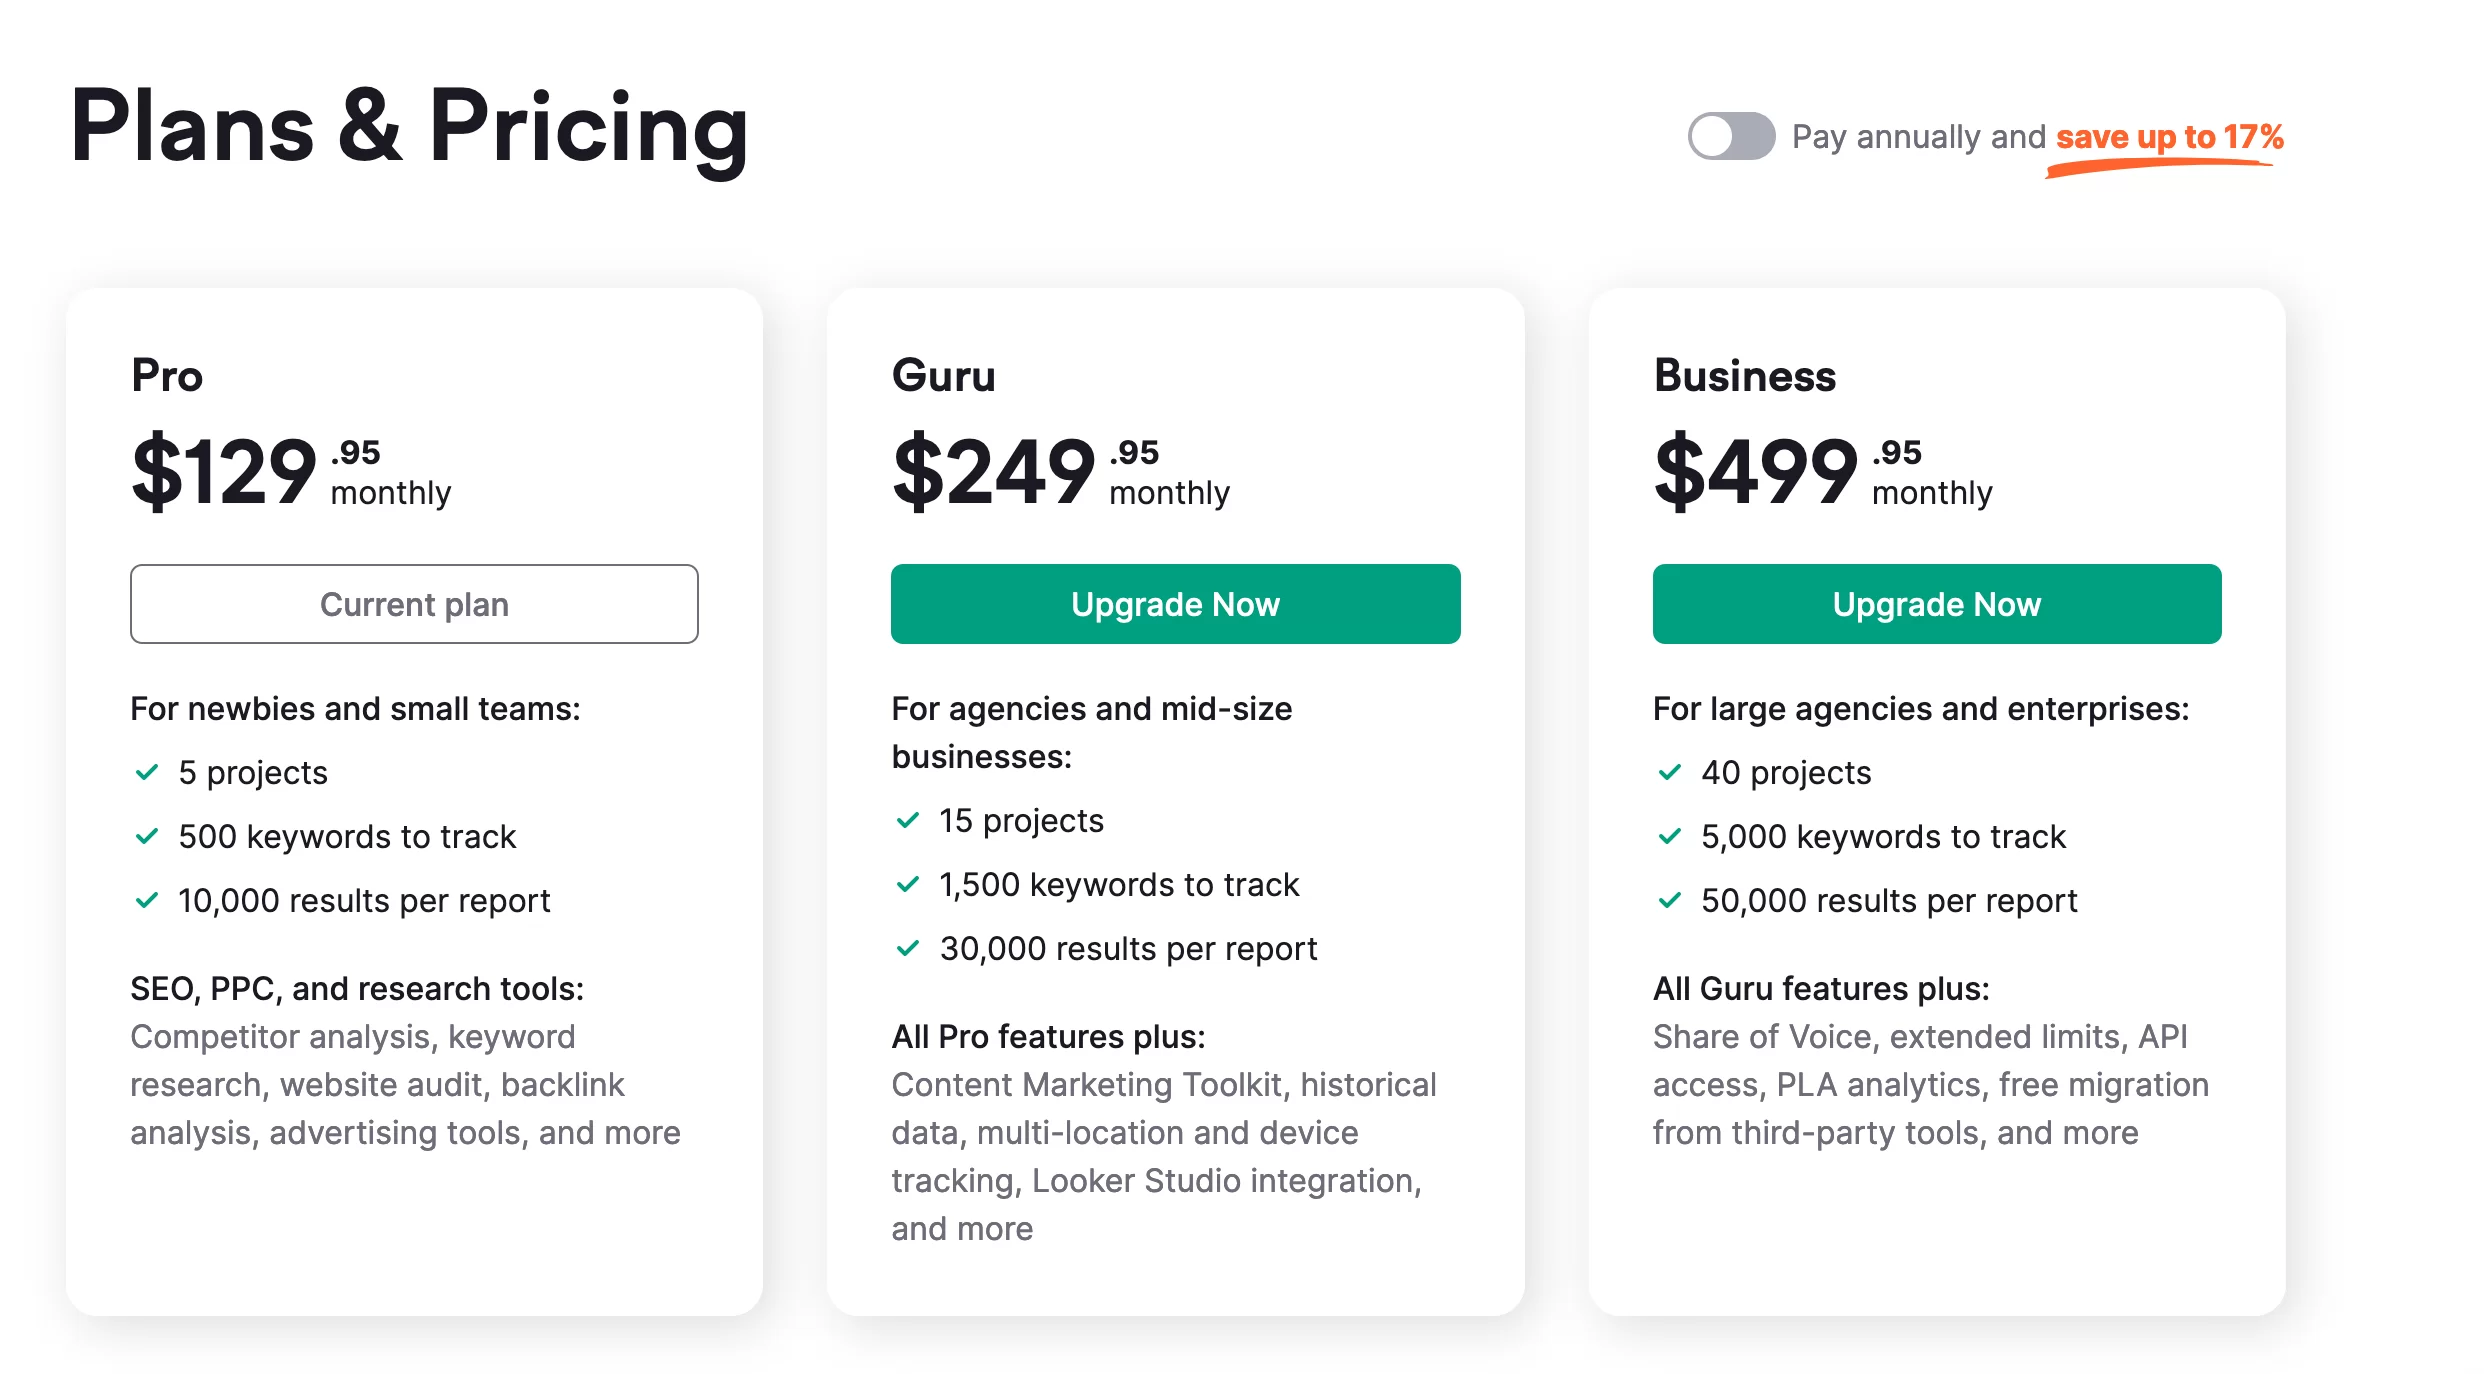The height and width of the screenshot is (1374, 2484).
Task: Click the 'save up to 17%' text
Action: (2169, 136)
